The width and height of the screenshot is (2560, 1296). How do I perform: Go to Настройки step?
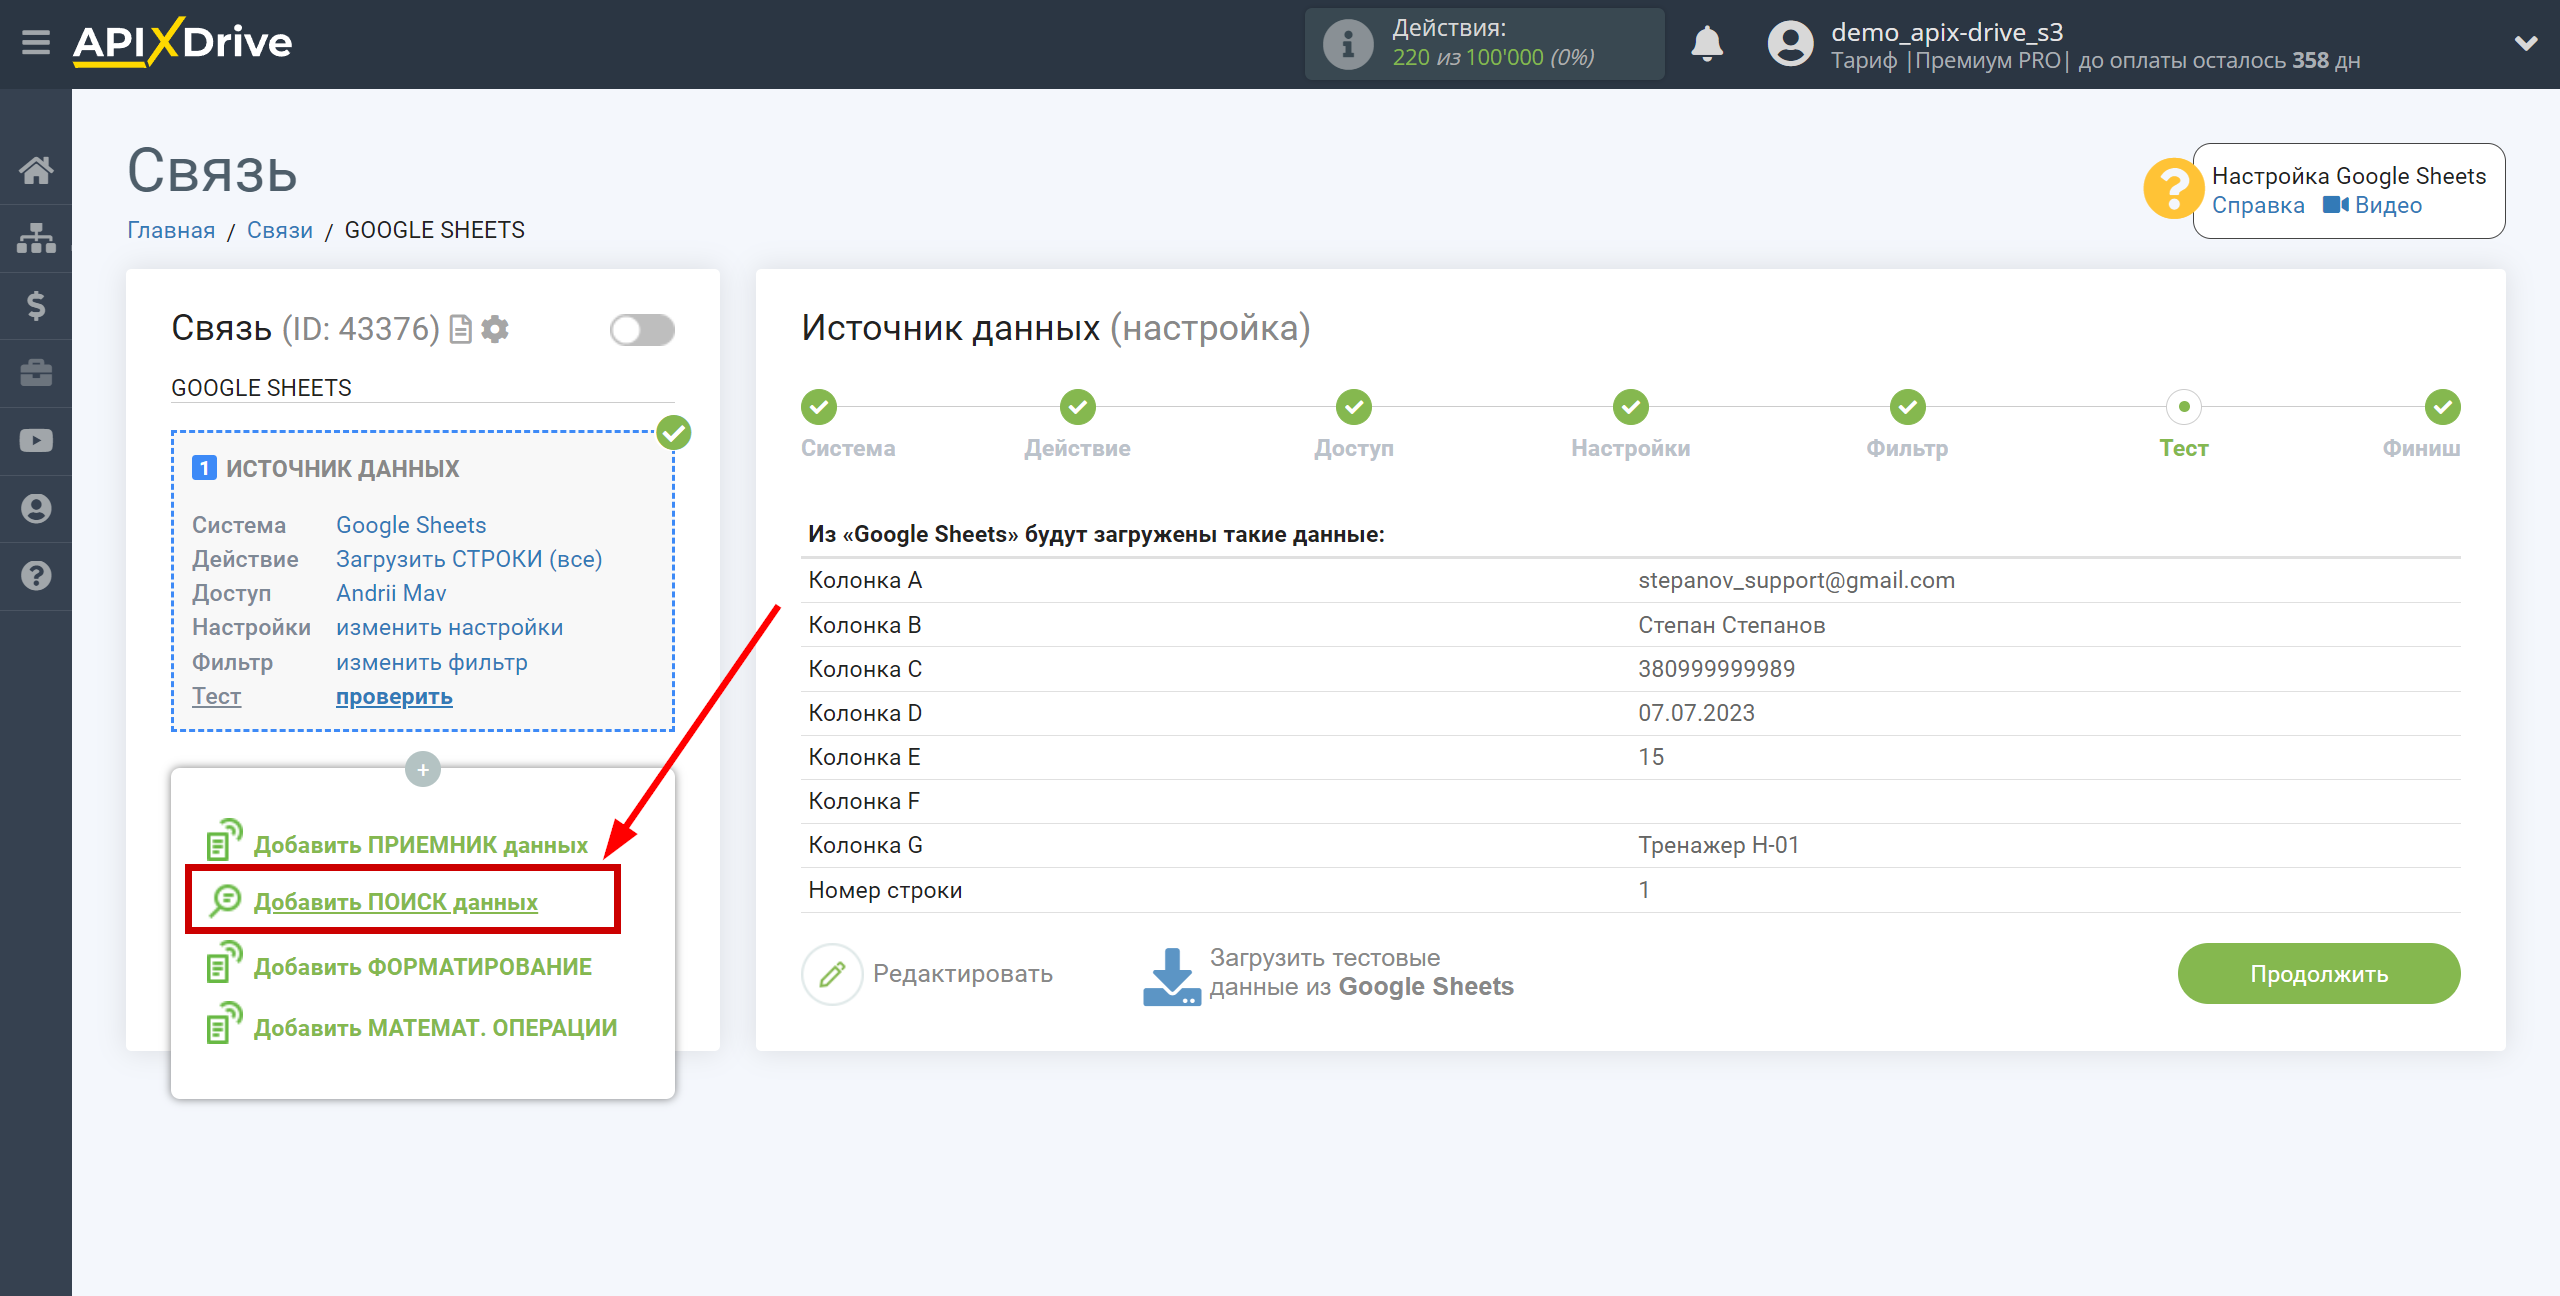1630,407
